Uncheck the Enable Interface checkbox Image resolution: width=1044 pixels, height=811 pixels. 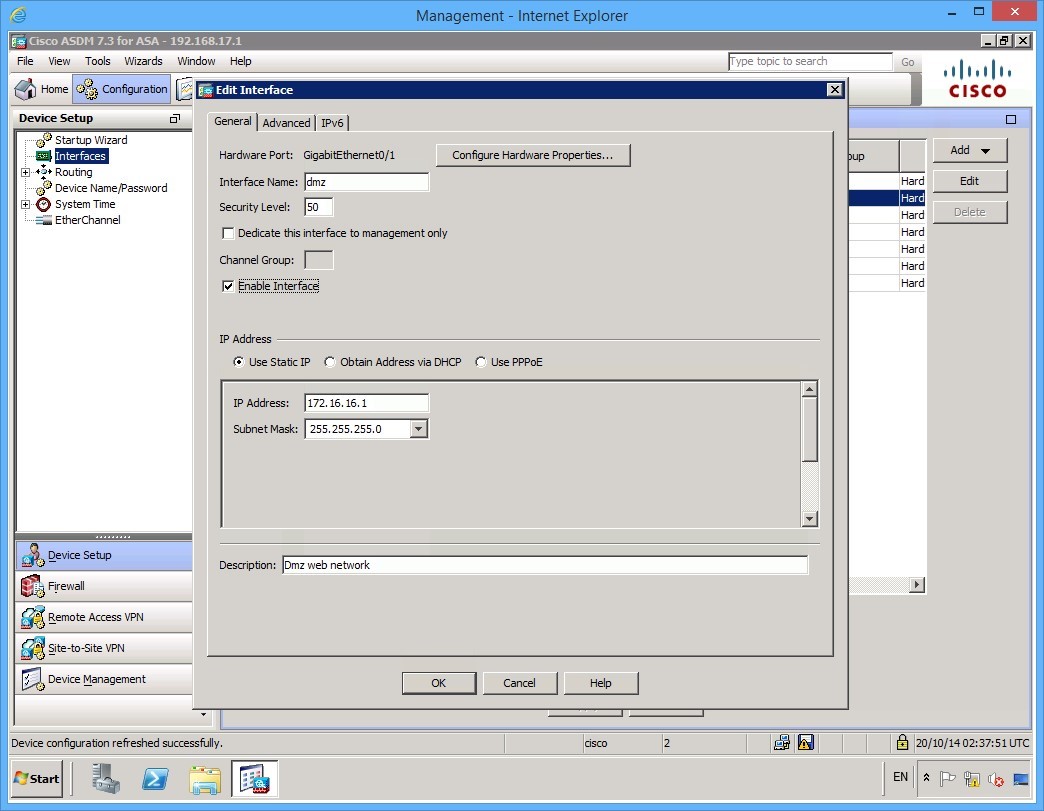228,286
